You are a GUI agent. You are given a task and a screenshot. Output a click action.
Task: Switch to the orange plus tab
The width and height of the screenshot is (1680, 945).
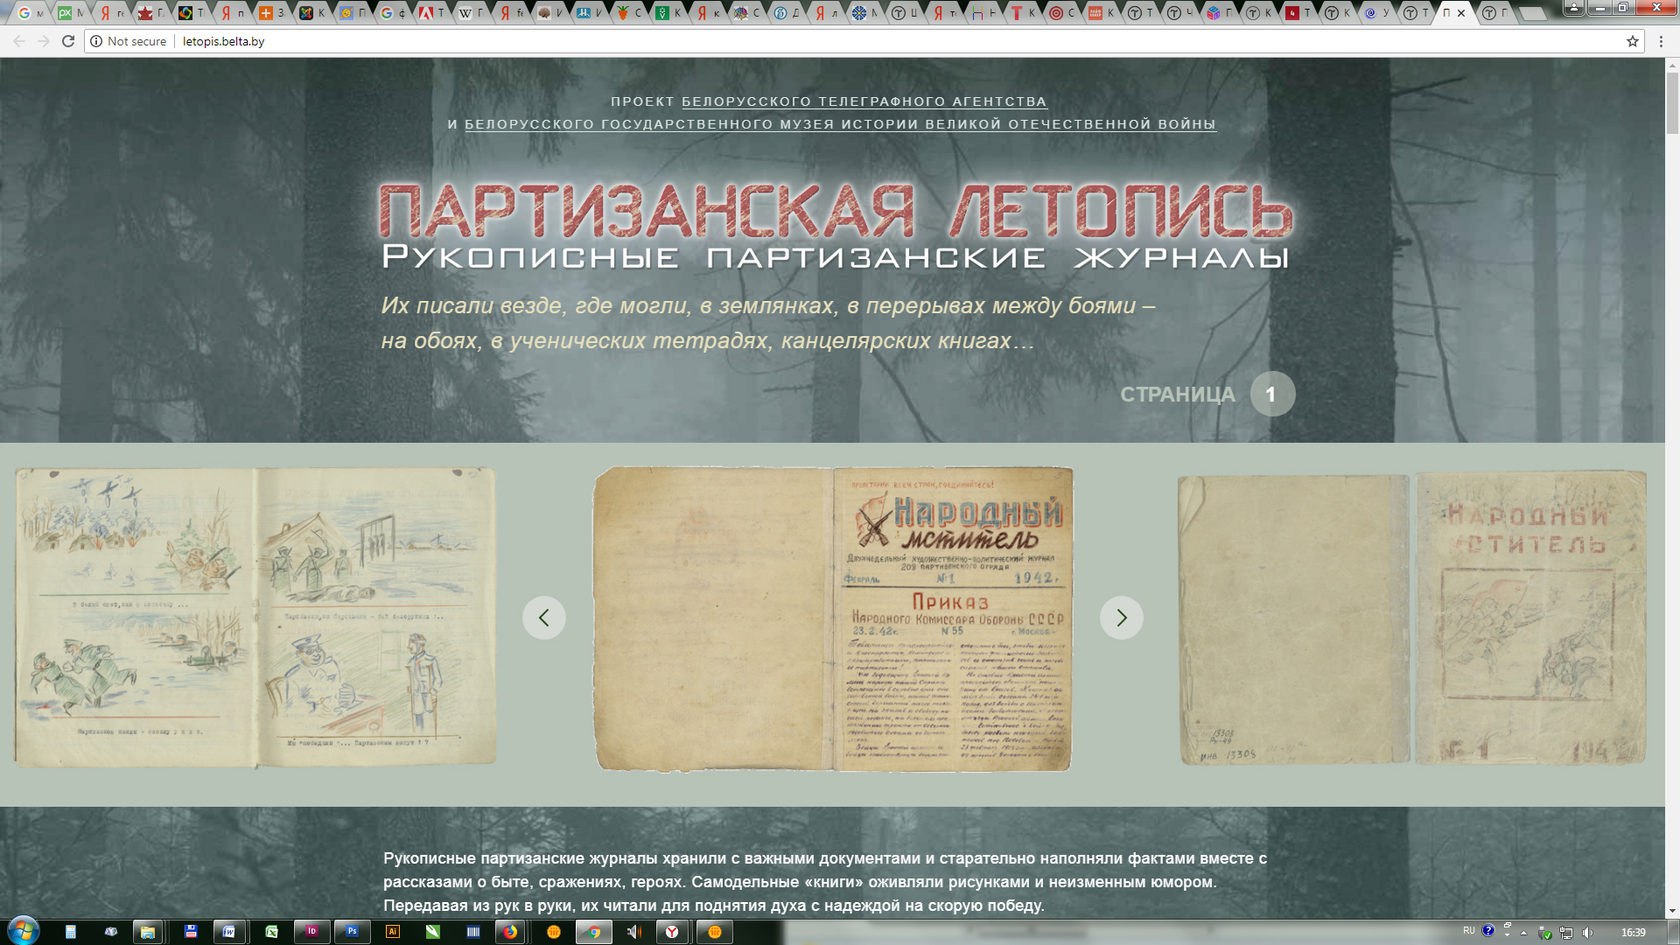[x=270, y=13]
